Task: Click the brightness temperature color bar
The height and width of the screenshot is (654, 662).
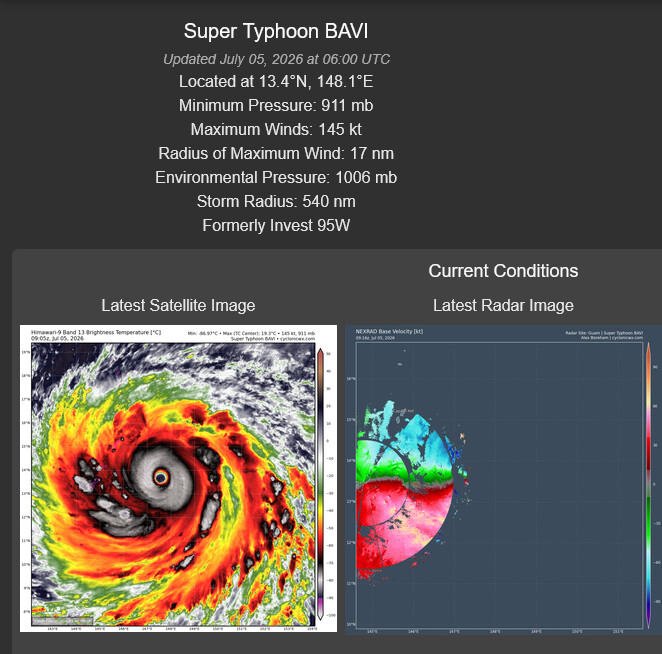Action: [x=320, y=484]
